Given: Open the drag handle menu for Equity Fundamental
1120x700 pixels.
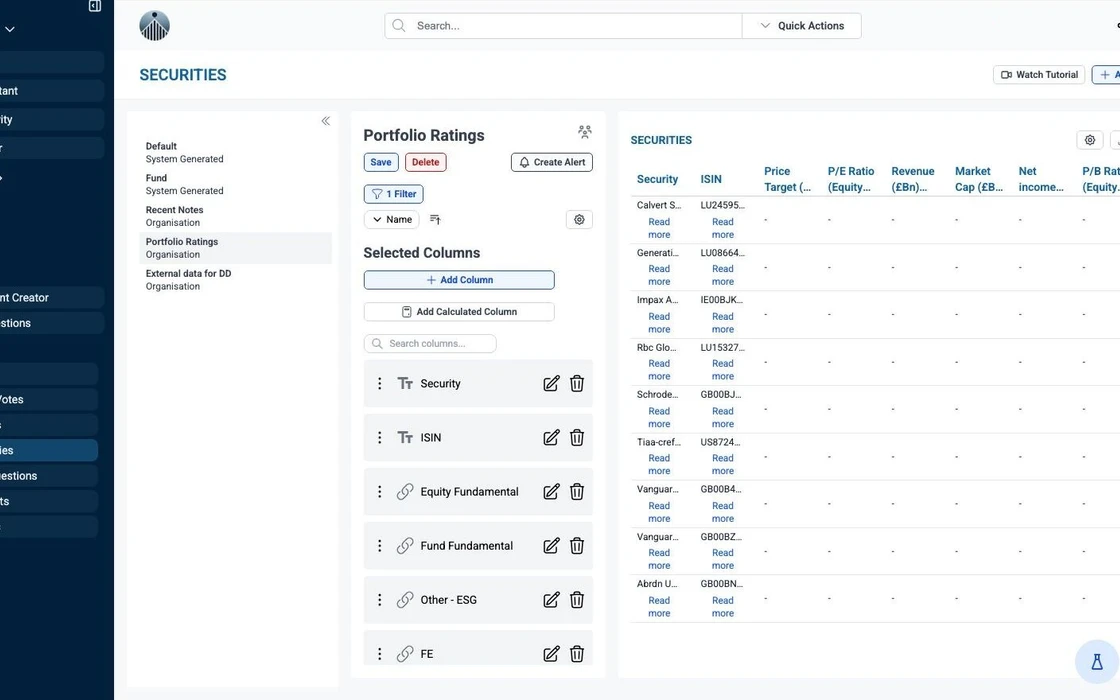Looking at the screenshot, I should point(379,491).
